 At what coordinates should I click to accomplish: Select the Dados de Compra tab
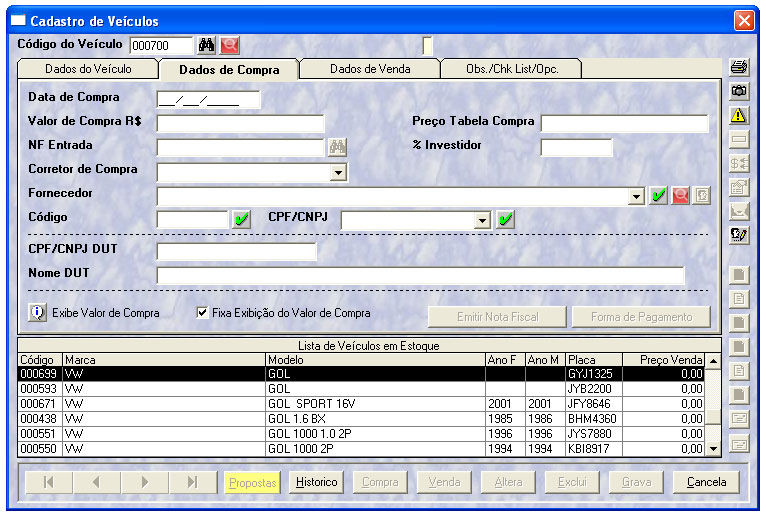229,70
